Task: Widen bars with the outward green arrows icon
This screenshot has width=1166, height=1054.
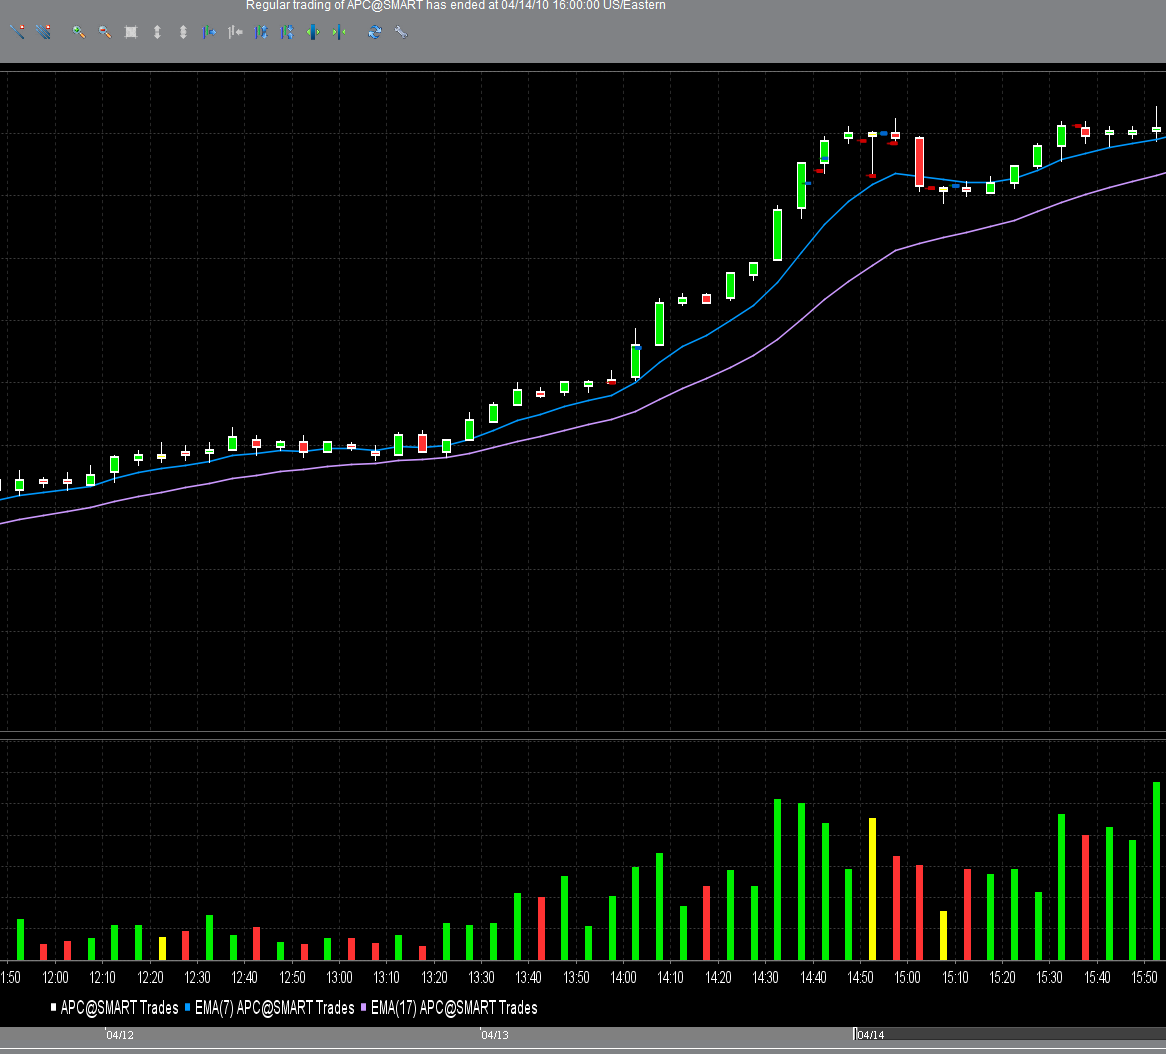Action: point(313,32)
